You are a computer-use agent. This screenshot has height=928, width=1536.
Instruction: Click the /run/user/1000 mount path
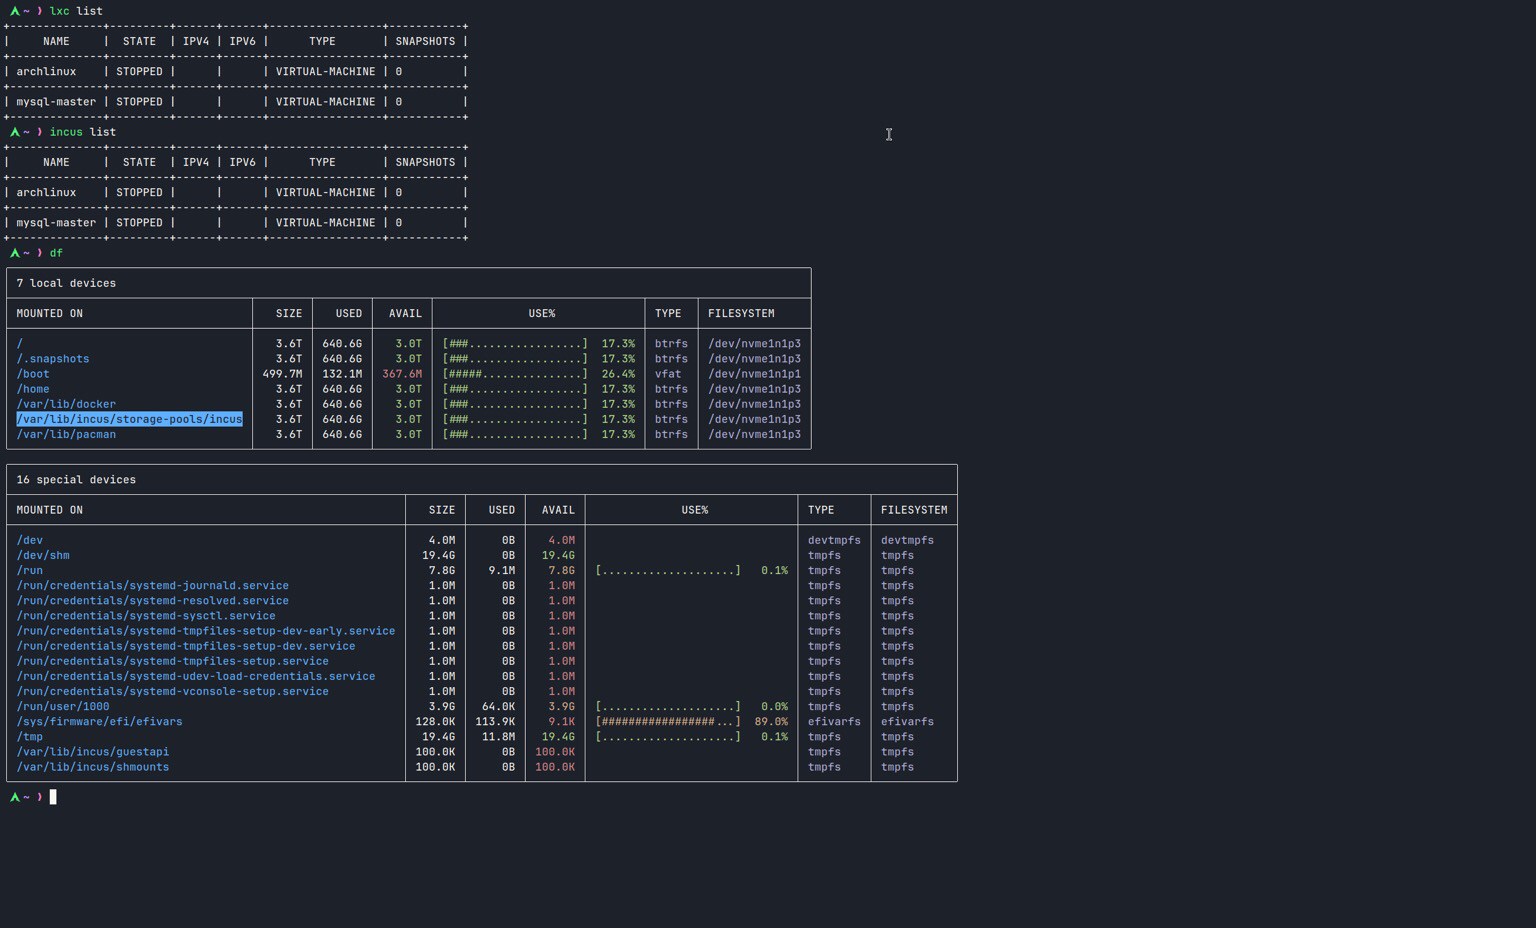click(63, 706)
